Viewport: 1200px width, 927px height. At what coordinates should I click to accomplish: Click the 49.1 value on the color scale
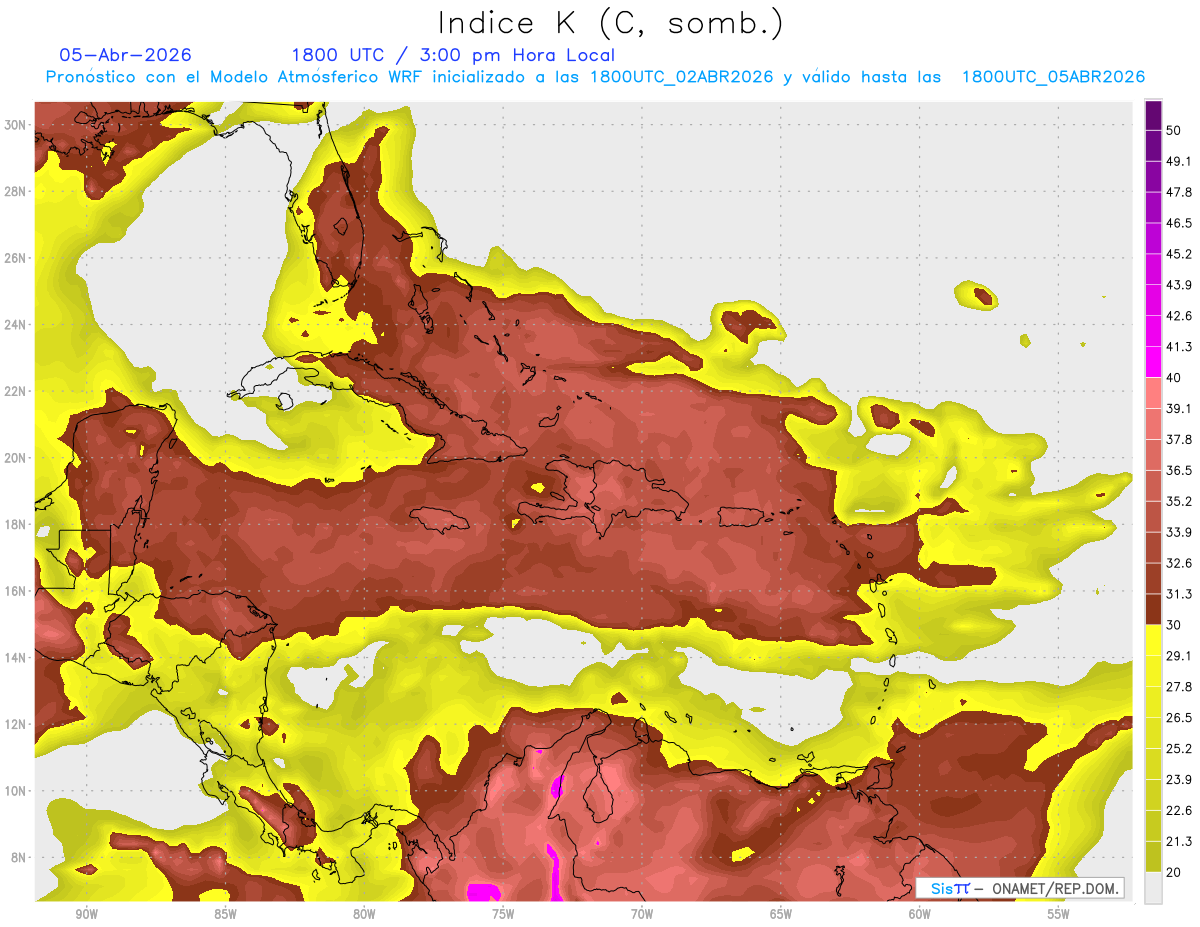[x=1179, y=161]
